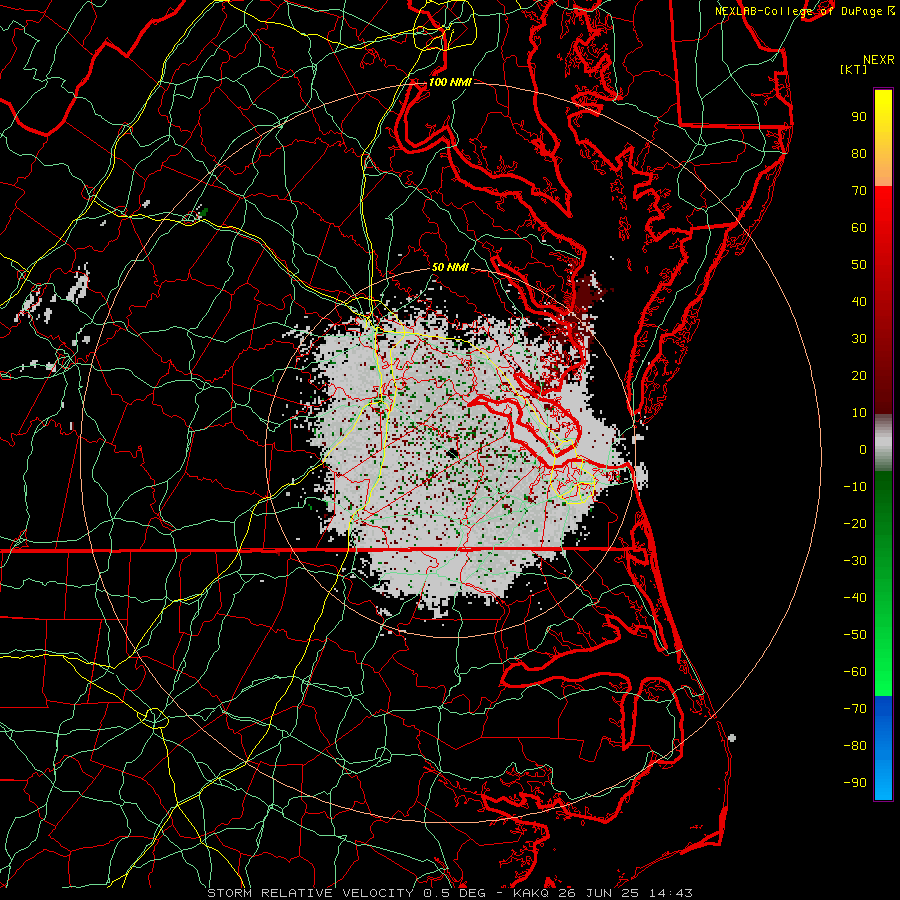This screenshot has width=900, height=900.
Task: Click the -10 value on velocity scale
Action: pos(855,487)
